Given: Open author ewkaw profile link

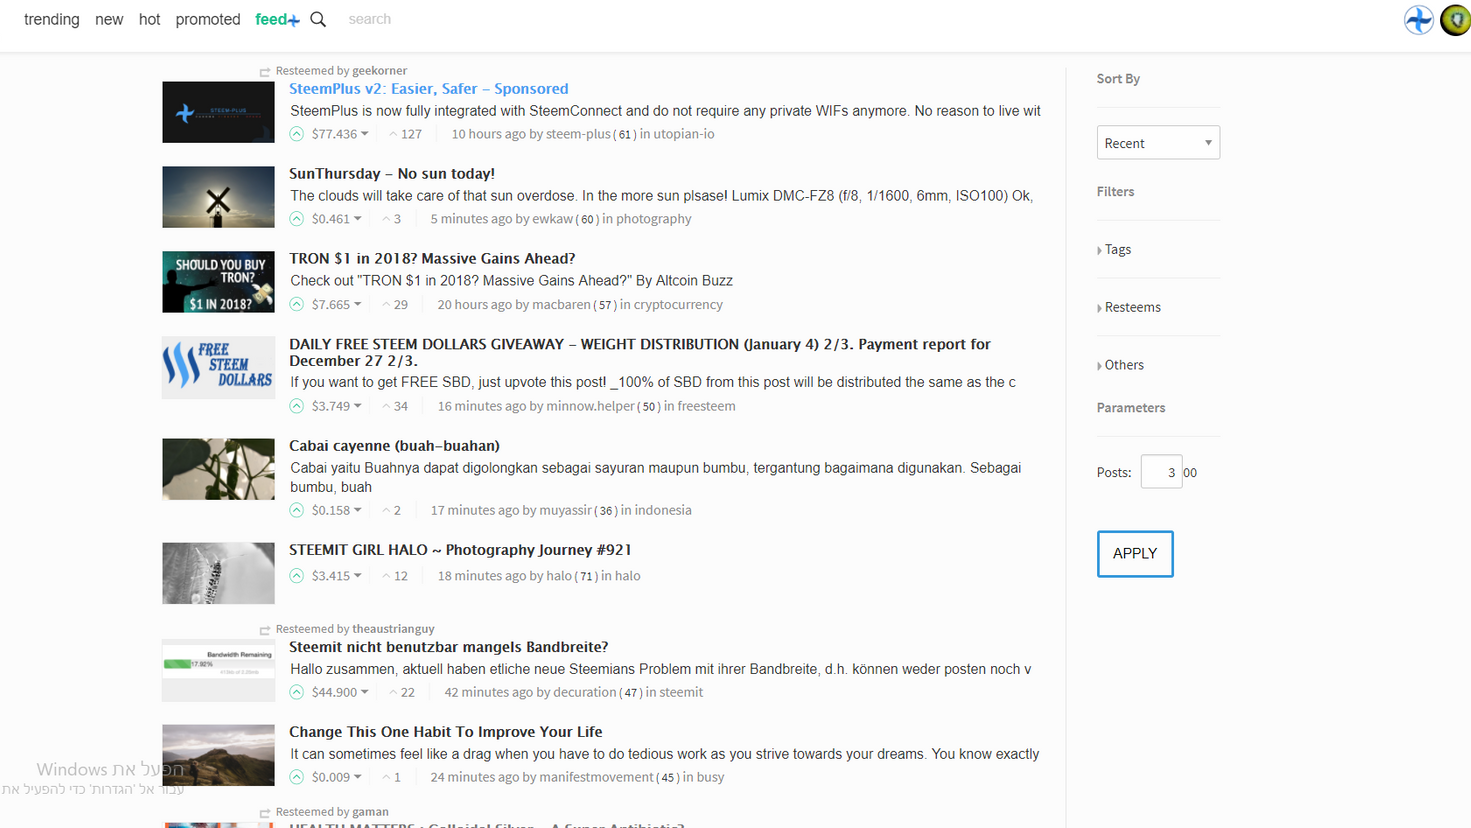Looking at the screenshot, I should (553, 219).
